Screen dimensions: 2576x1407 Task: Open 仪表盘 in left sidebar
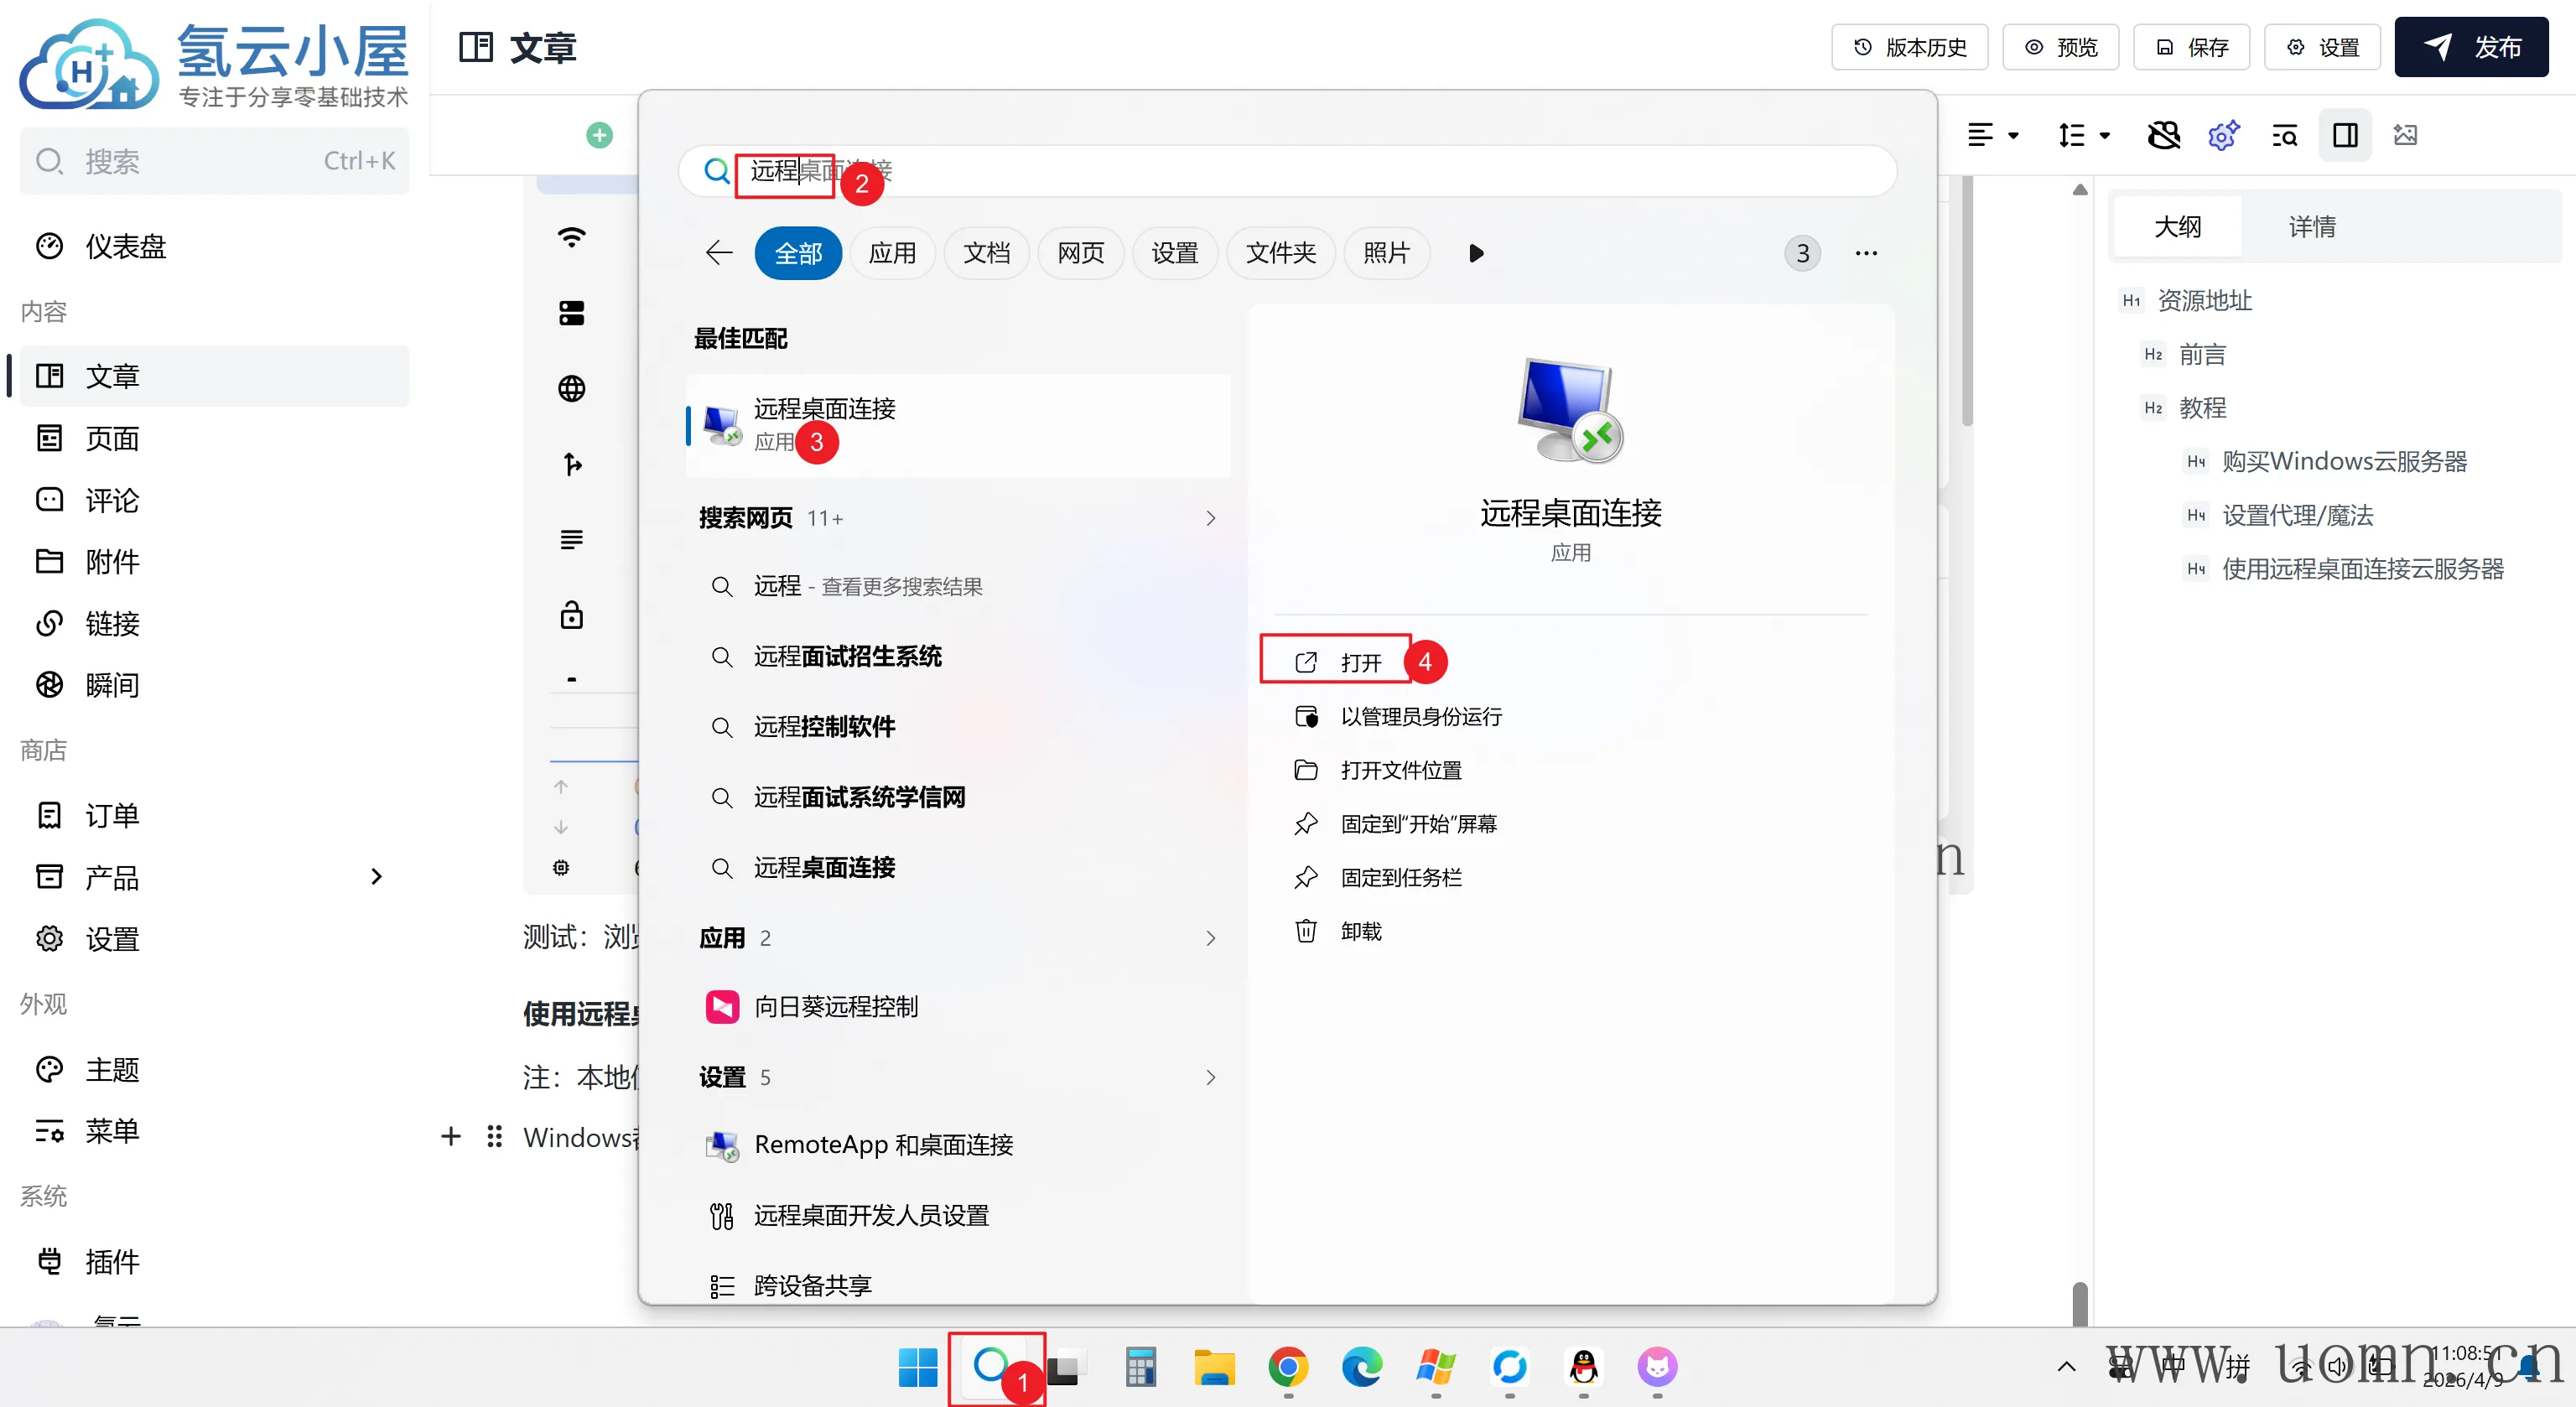pos(125,246)
